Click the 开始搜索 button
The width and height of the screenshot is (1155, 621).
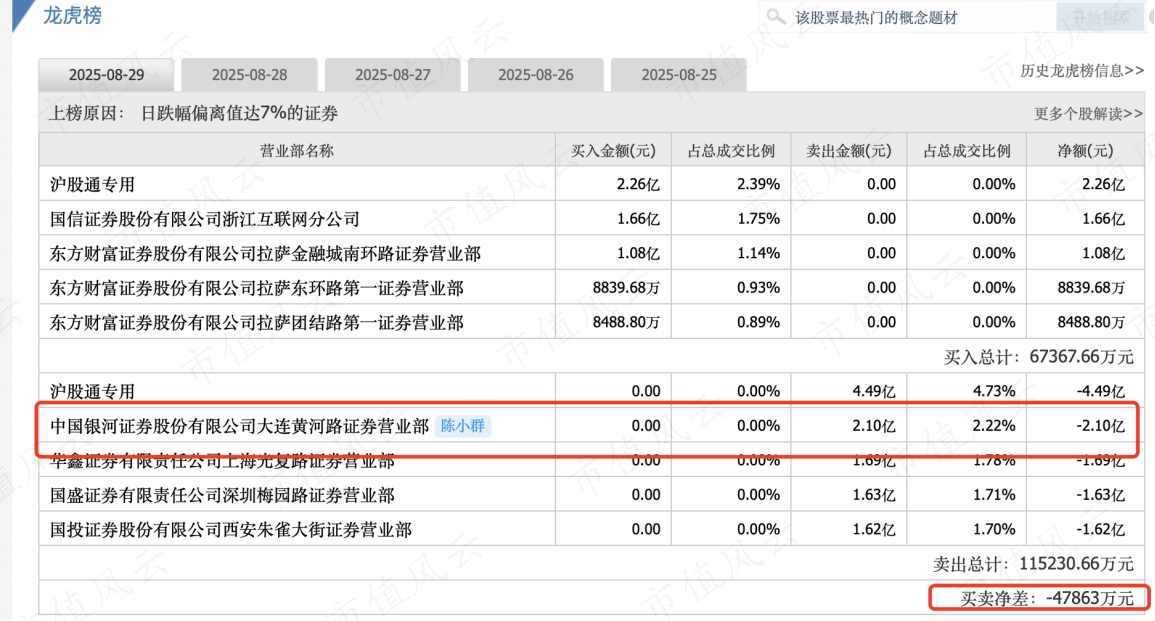click(x=1100, y=17)
